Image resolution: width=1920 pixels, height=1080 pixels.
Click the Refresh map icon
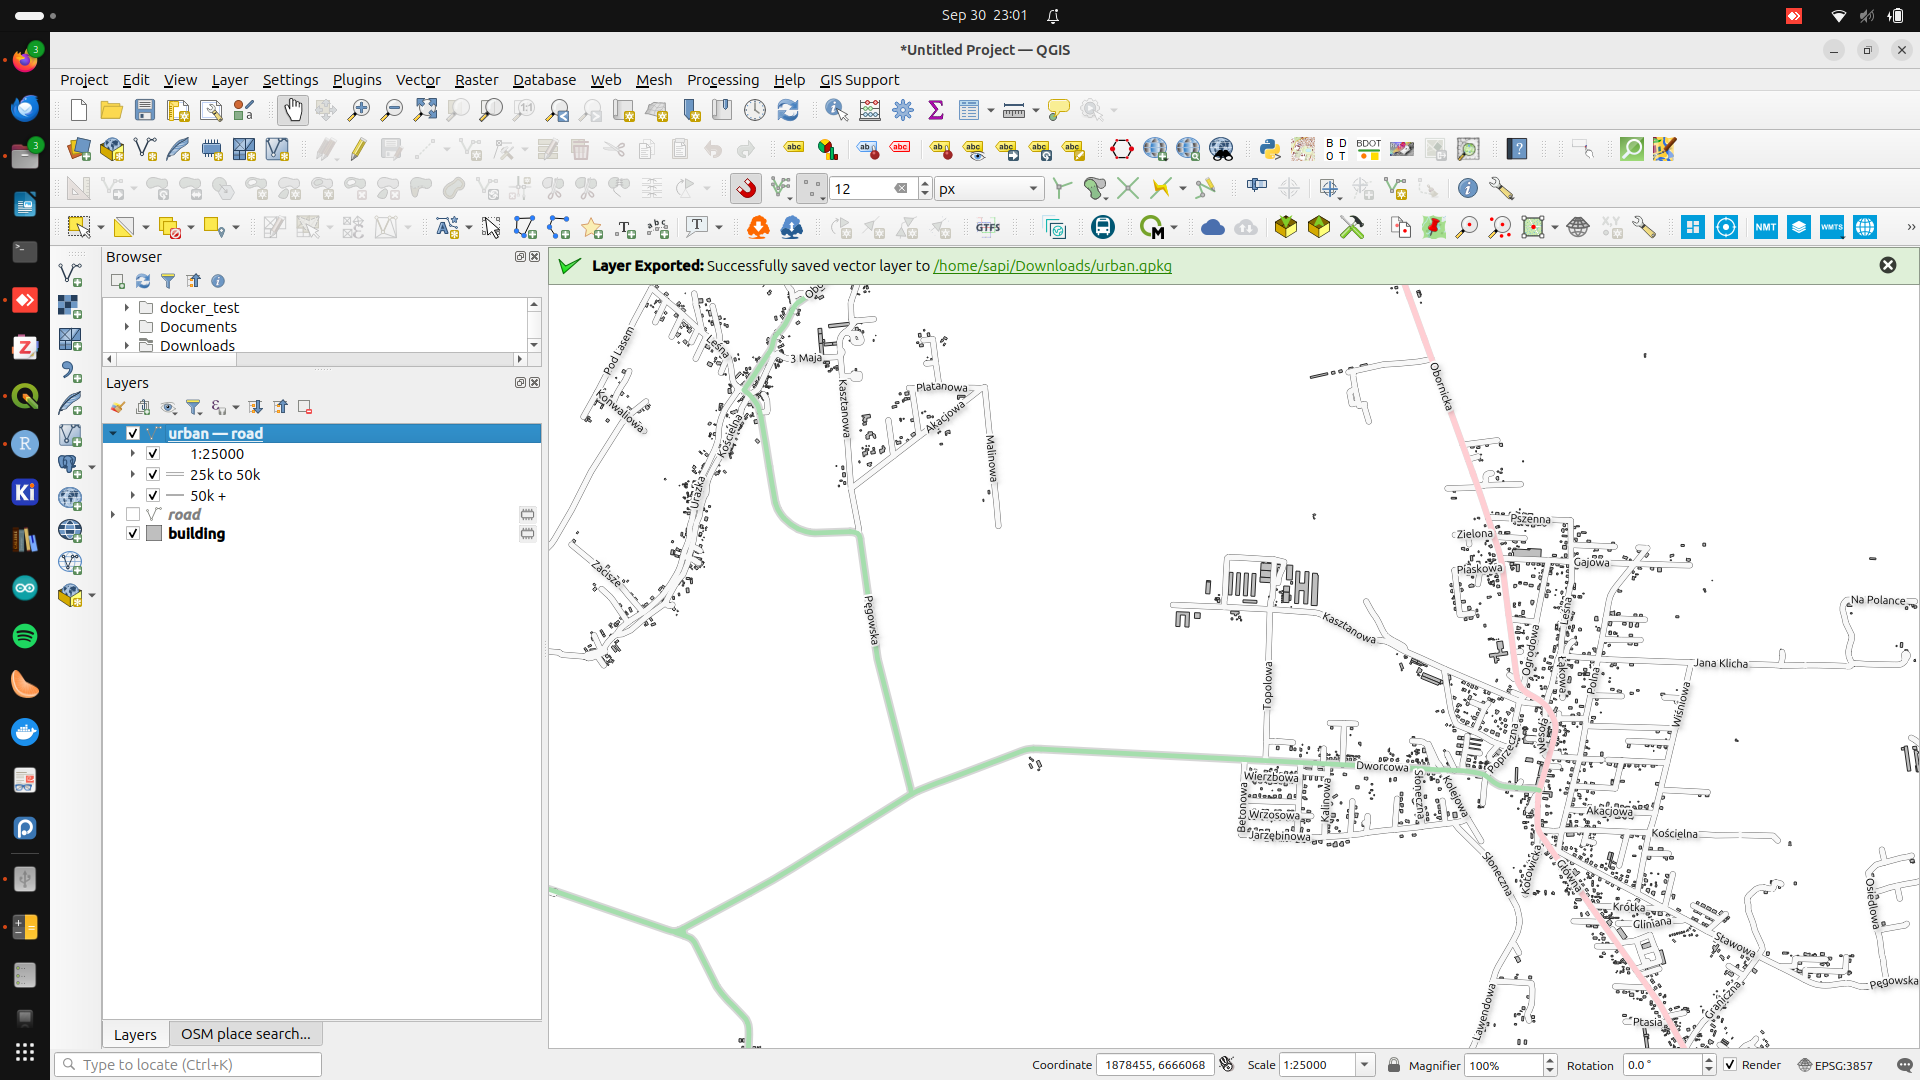point(788,110)
